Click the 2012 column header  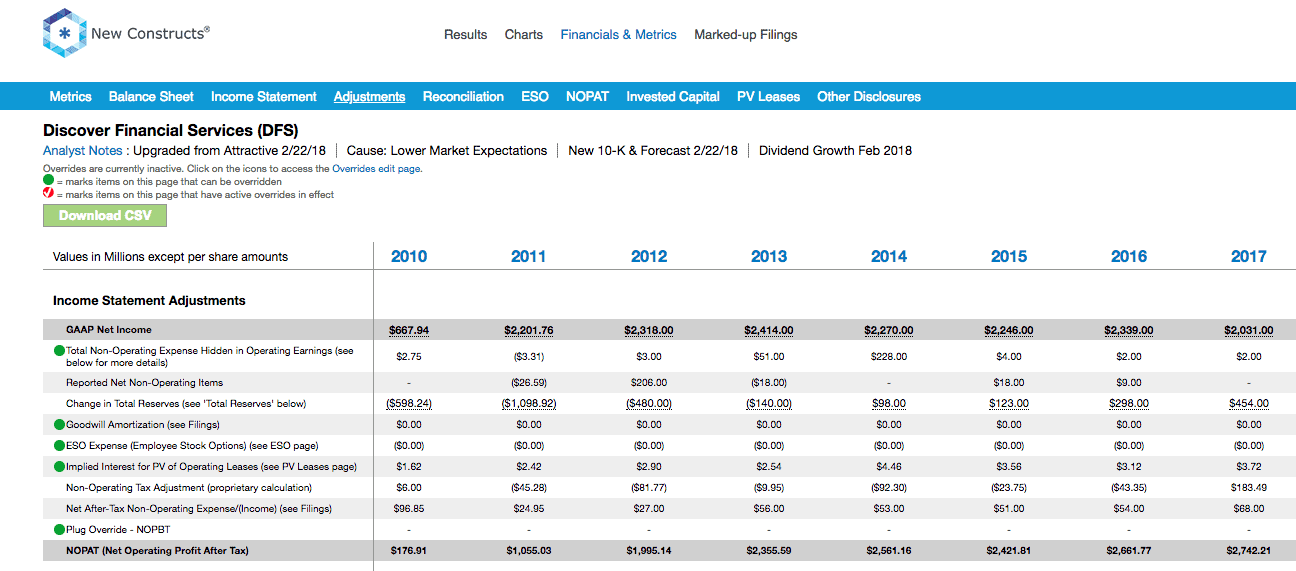(x=649, y=257)
